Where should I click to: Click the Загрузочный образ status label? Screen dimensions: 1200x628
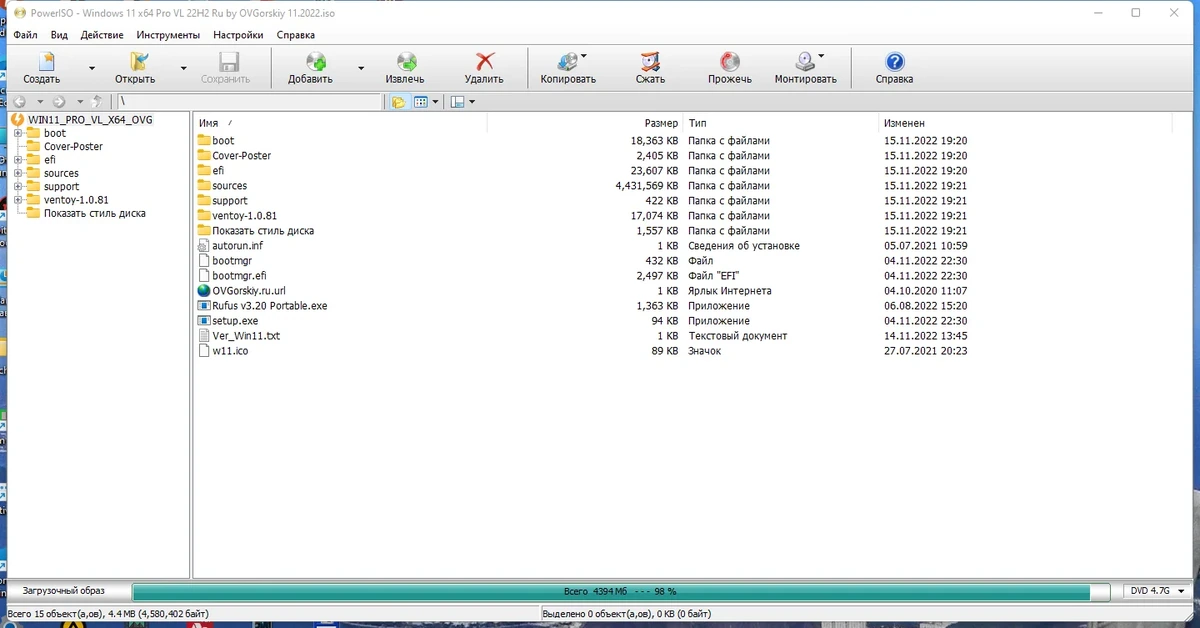[x=67, y=591]
